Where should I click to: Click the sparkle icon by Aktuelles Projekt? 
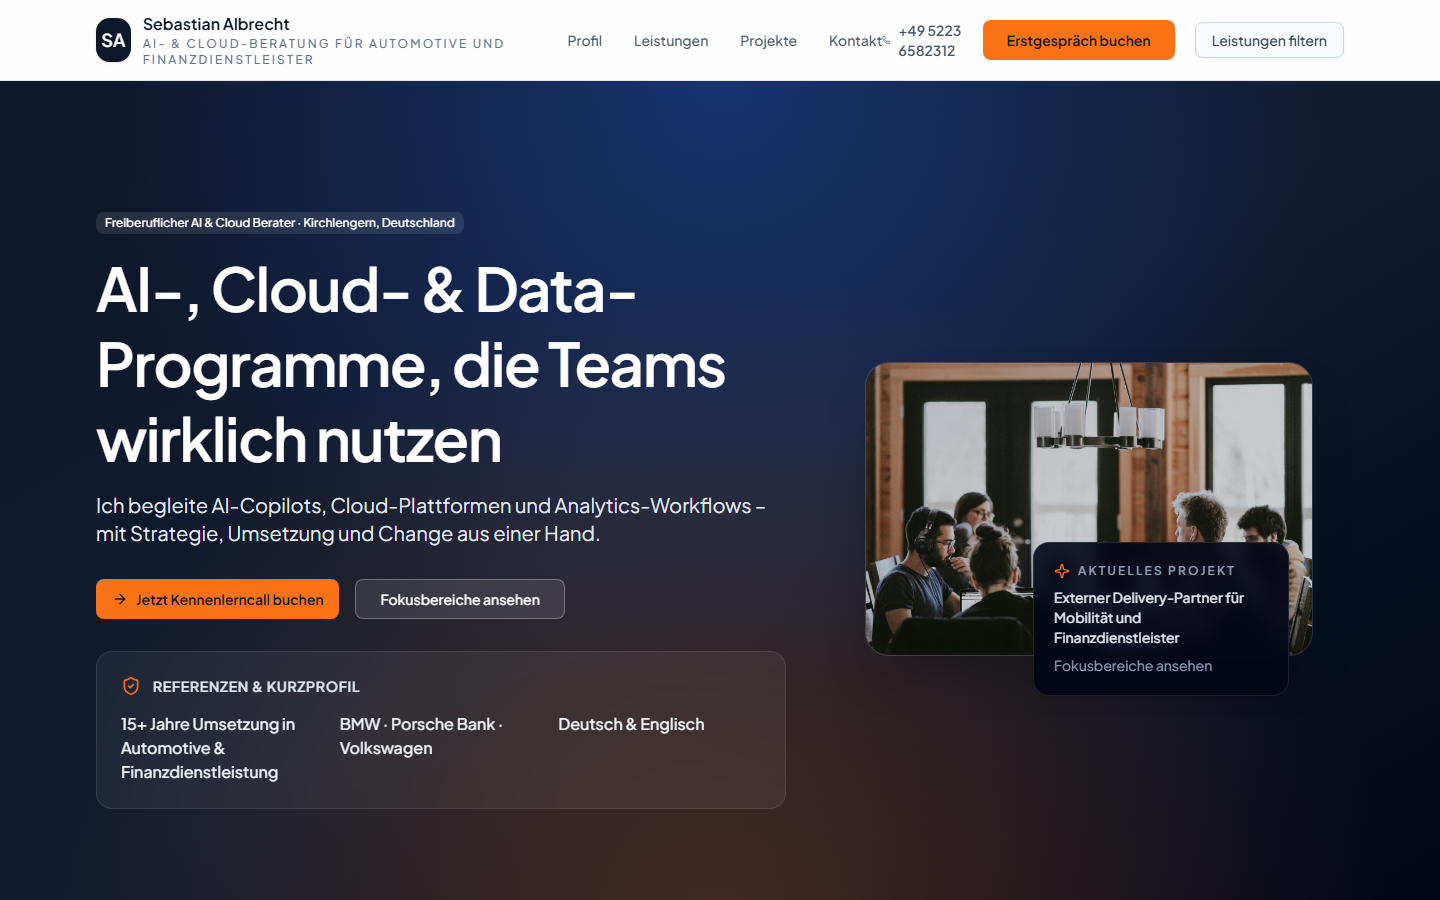(x=1062, y=571)
